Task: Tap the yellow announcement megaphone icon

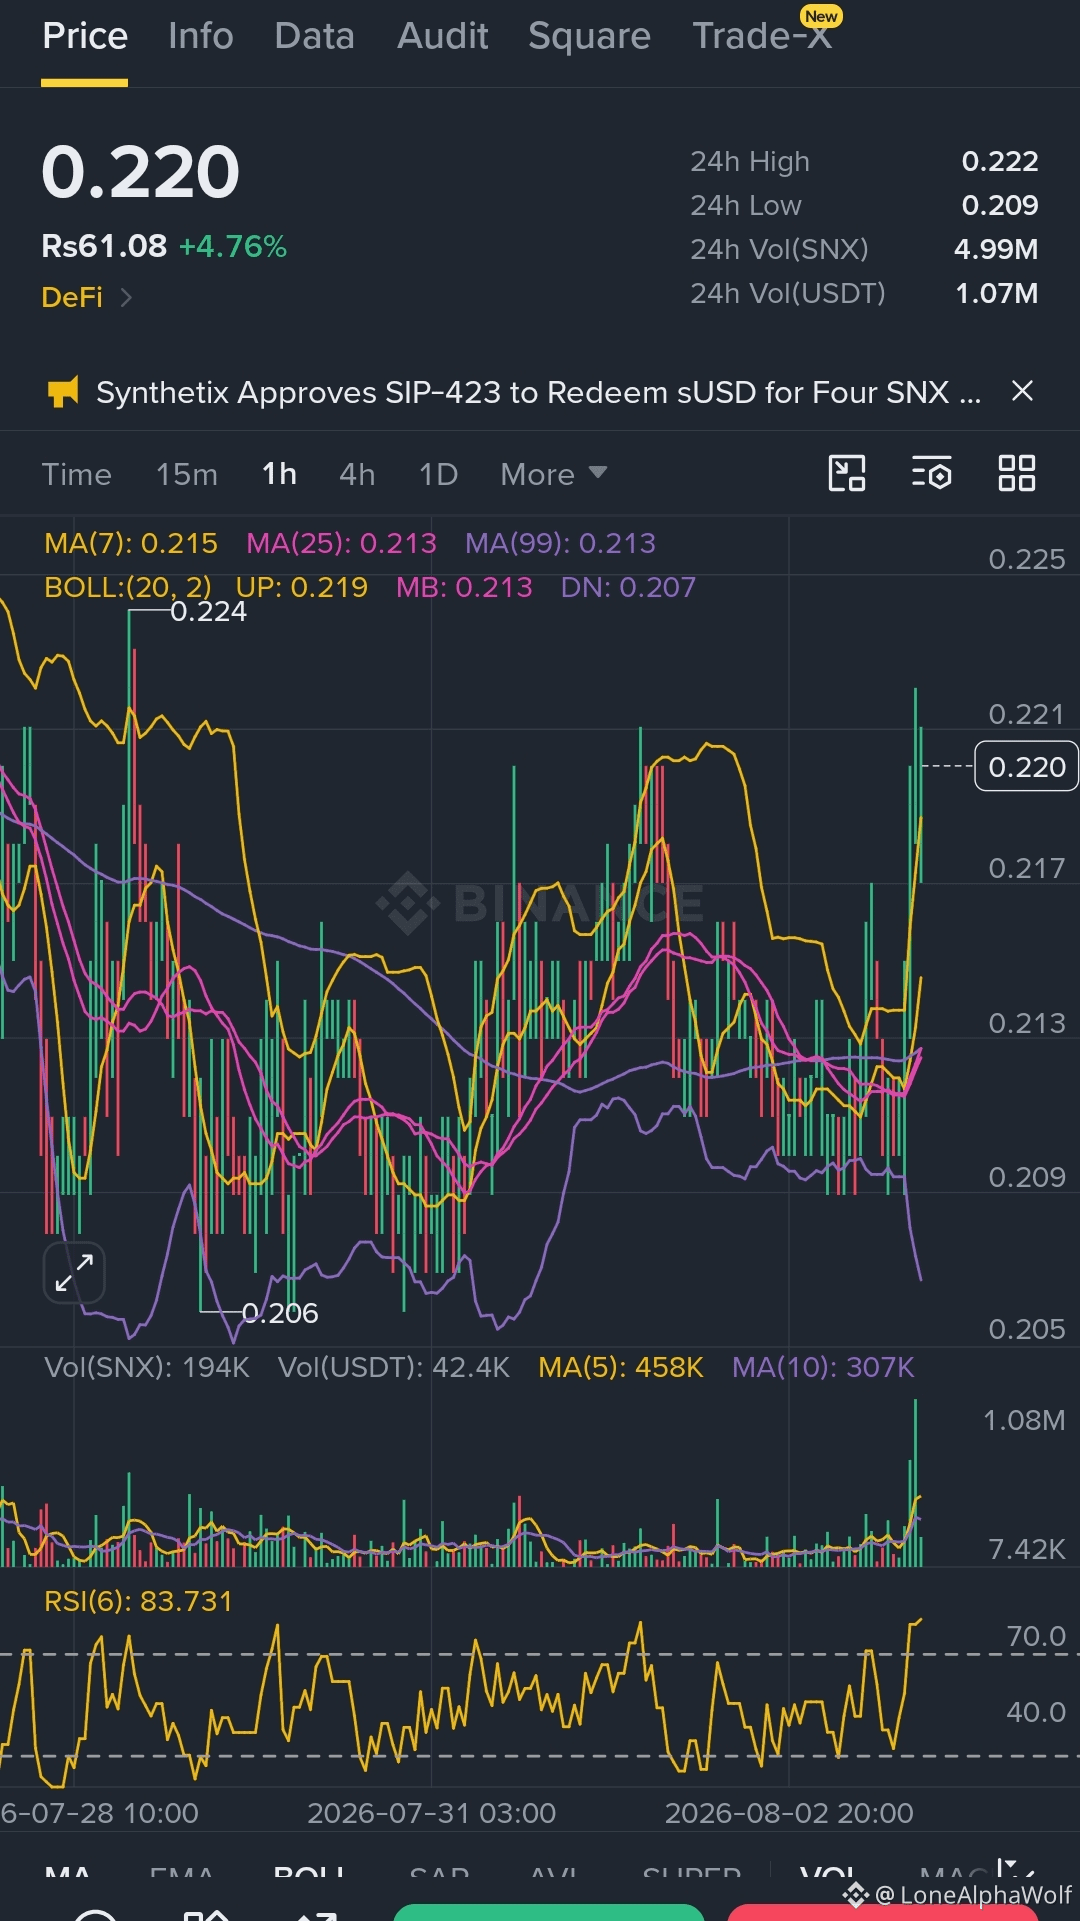Action: point(63,392)
